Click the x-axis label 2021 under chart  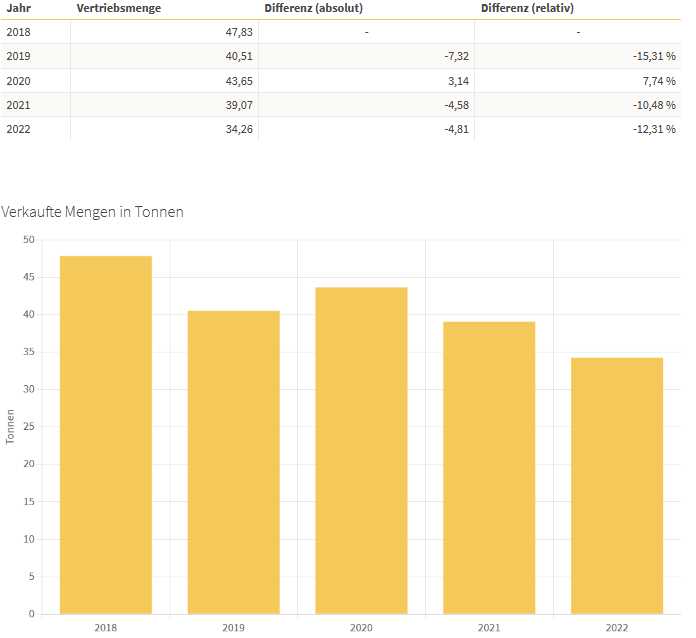[x=489, y=628]
